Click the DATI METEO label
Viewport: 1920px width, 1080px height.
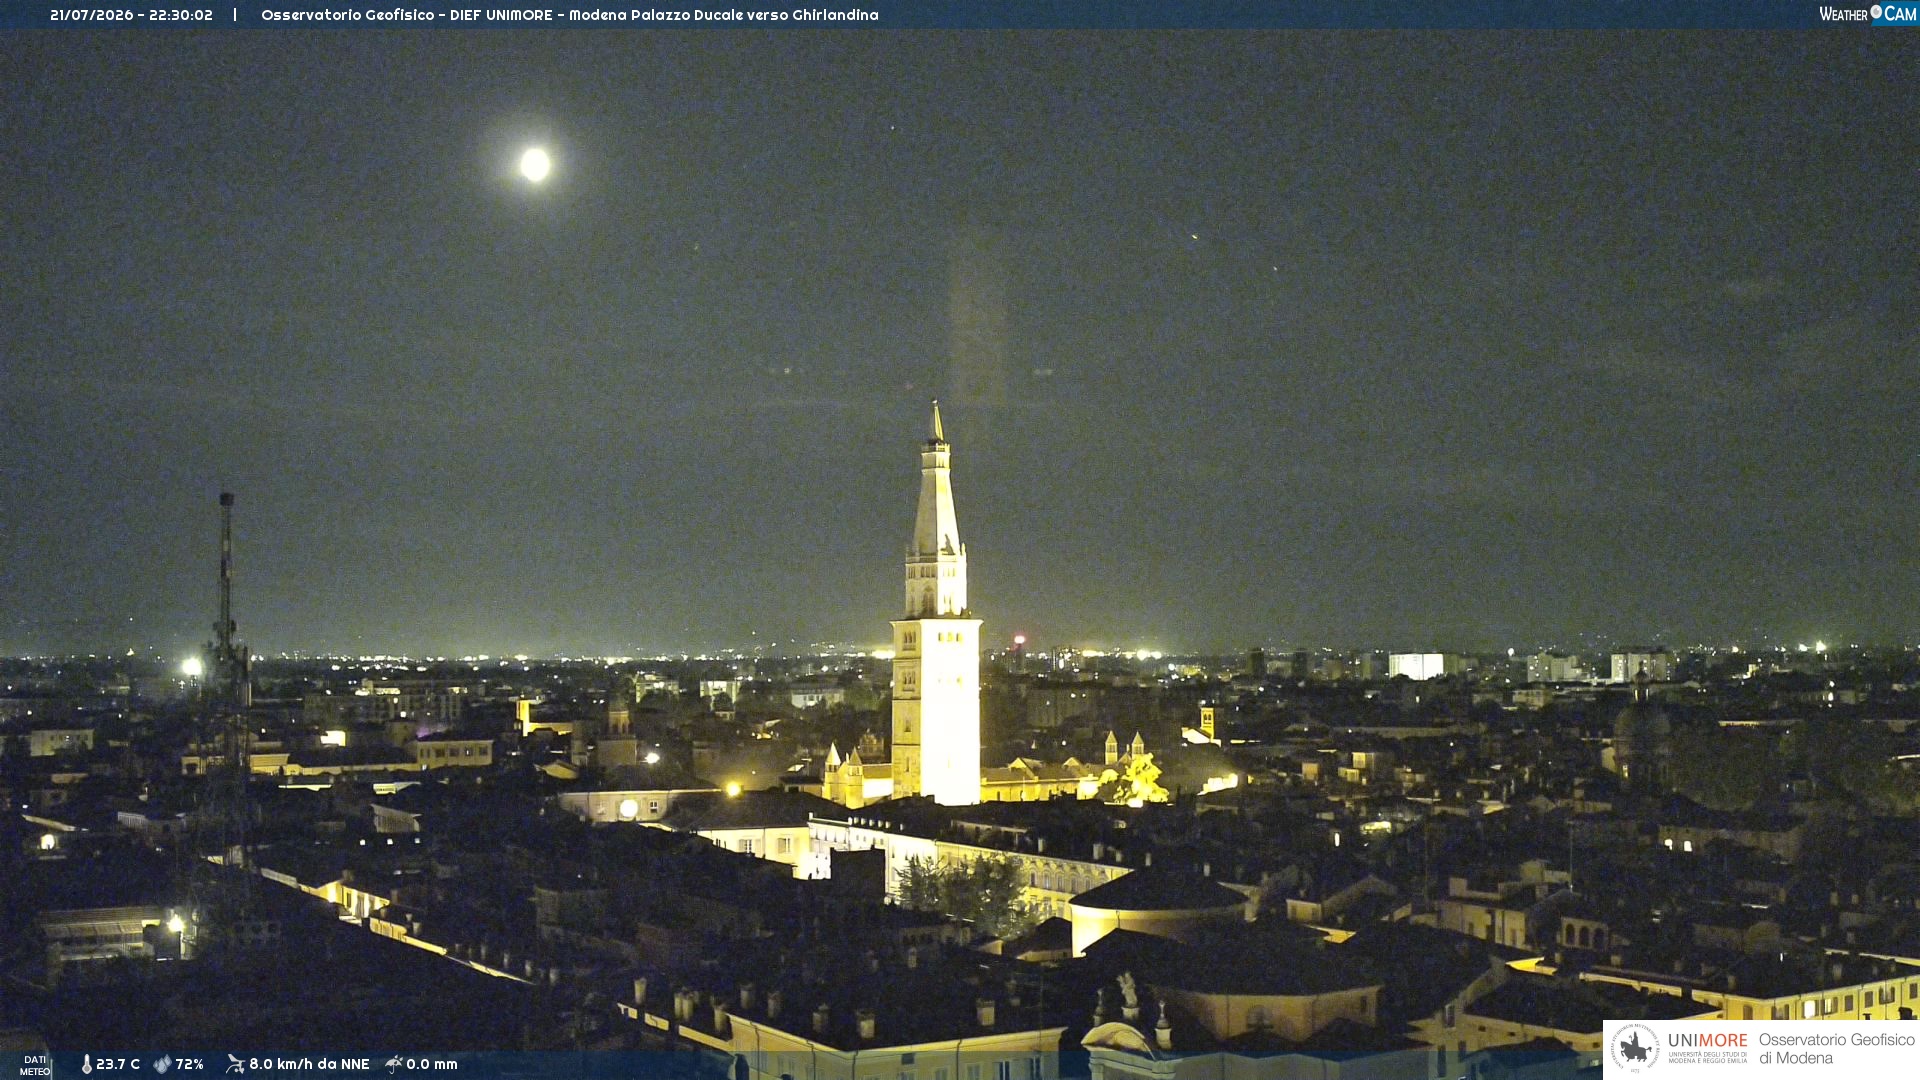[35, 1065]
